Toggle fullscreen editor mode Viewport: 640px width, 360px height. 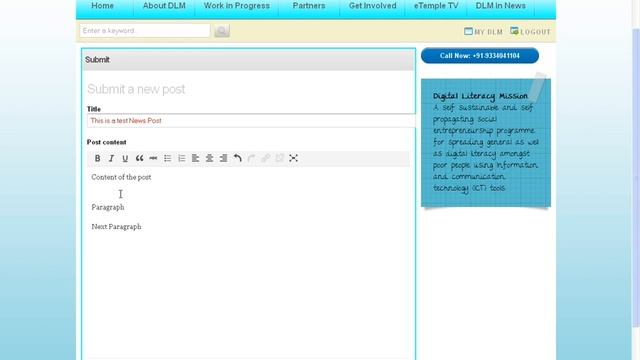[x=293, y=158]
